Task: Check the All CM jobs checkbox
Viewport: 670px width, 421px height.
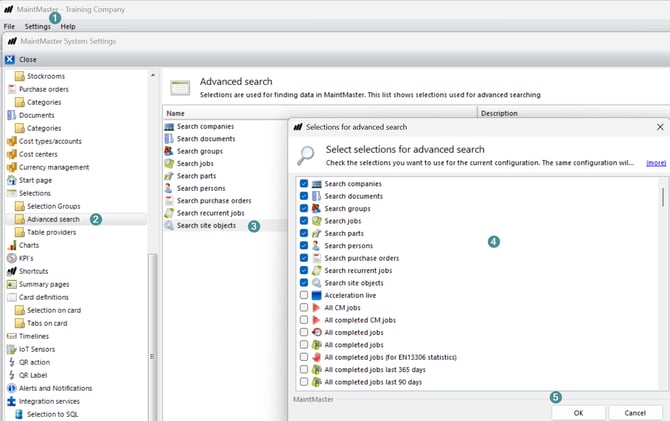Action: pyautogui.click(x=304, y=307)
